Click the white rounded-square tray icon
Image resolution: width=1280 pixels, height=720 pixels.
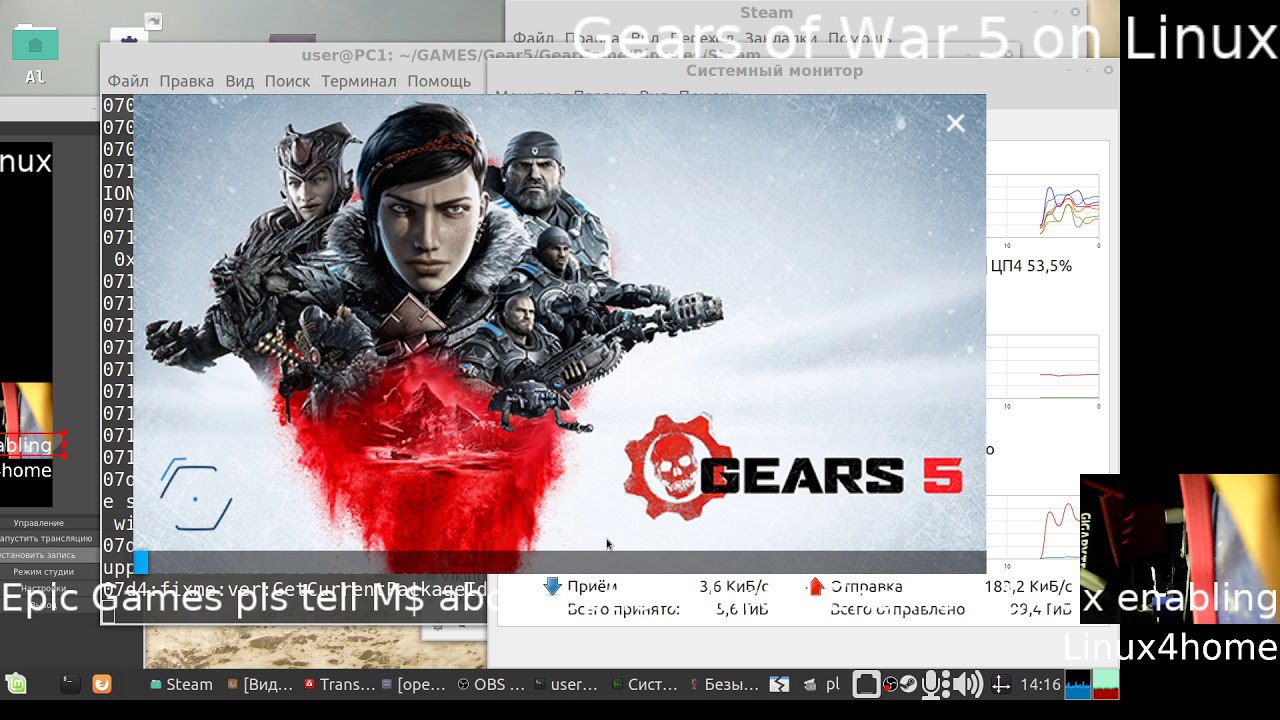866,685
